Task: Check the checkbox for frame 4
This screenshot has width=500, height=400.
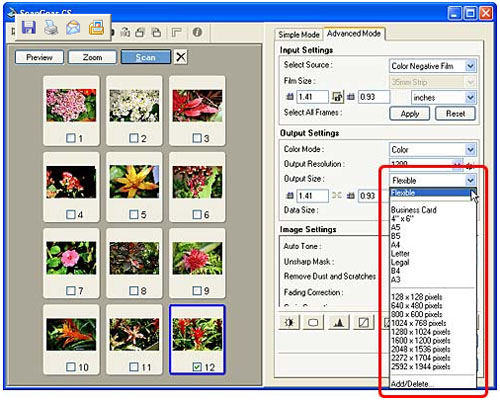Action: pos(71,214)
